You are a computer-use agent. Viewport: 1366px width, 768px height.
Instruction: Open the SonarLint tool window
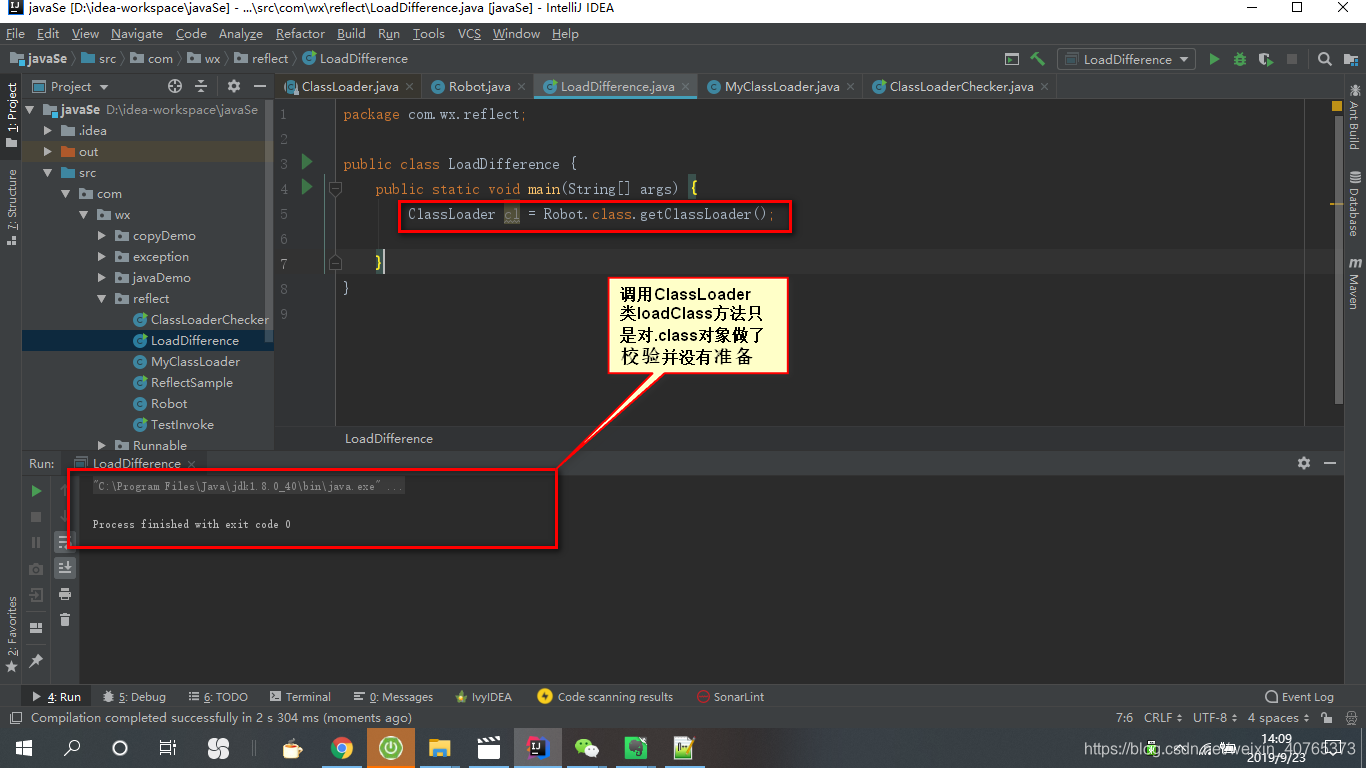(x=731, y=697)
